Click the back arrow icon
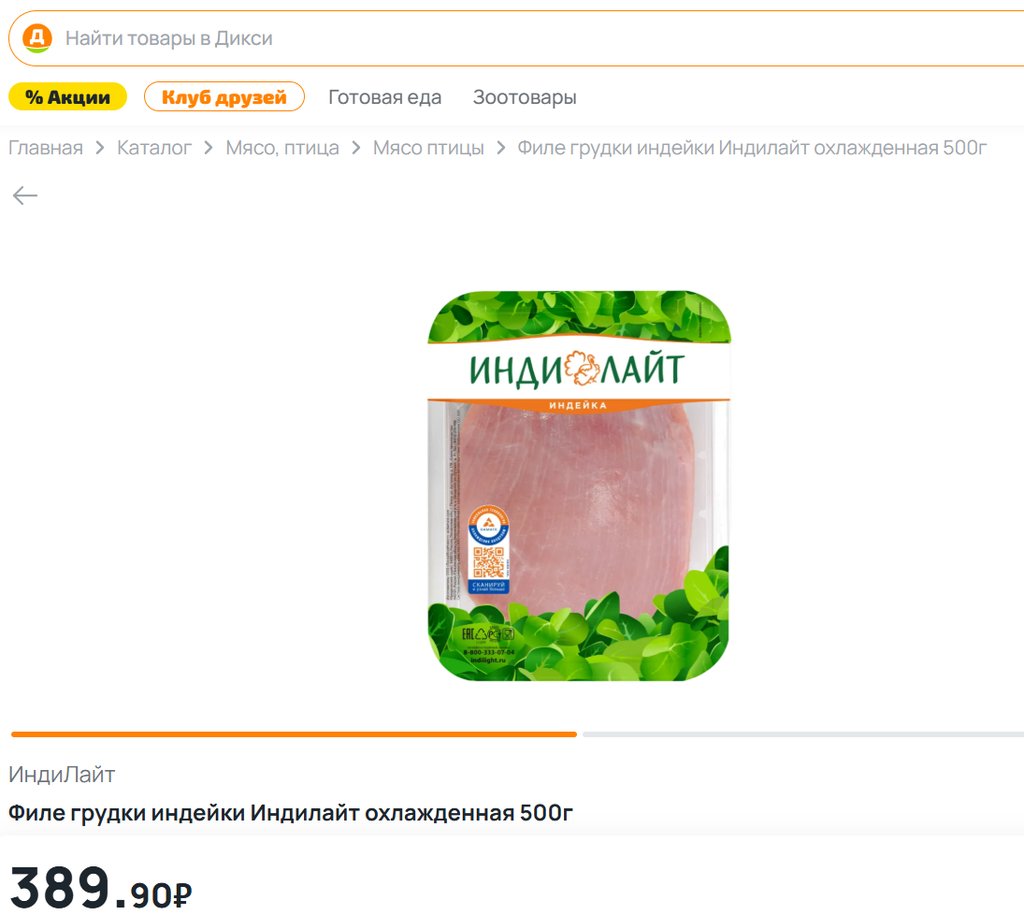 [25, 195]
